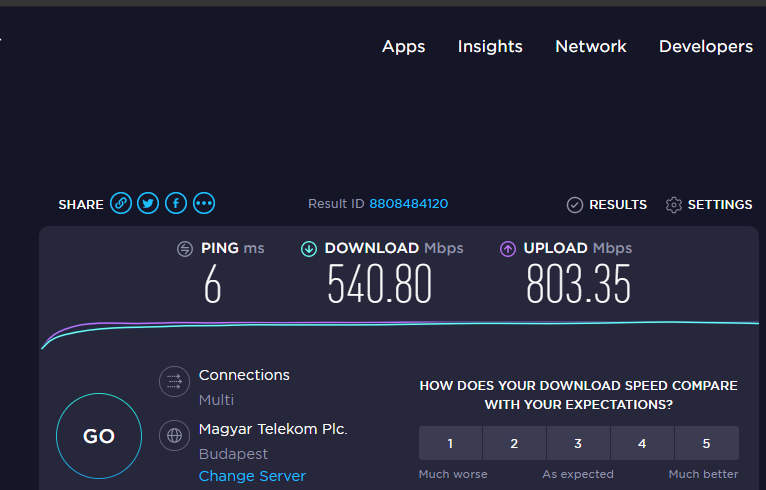Click the Results checkmark icon

pos(574,205)
